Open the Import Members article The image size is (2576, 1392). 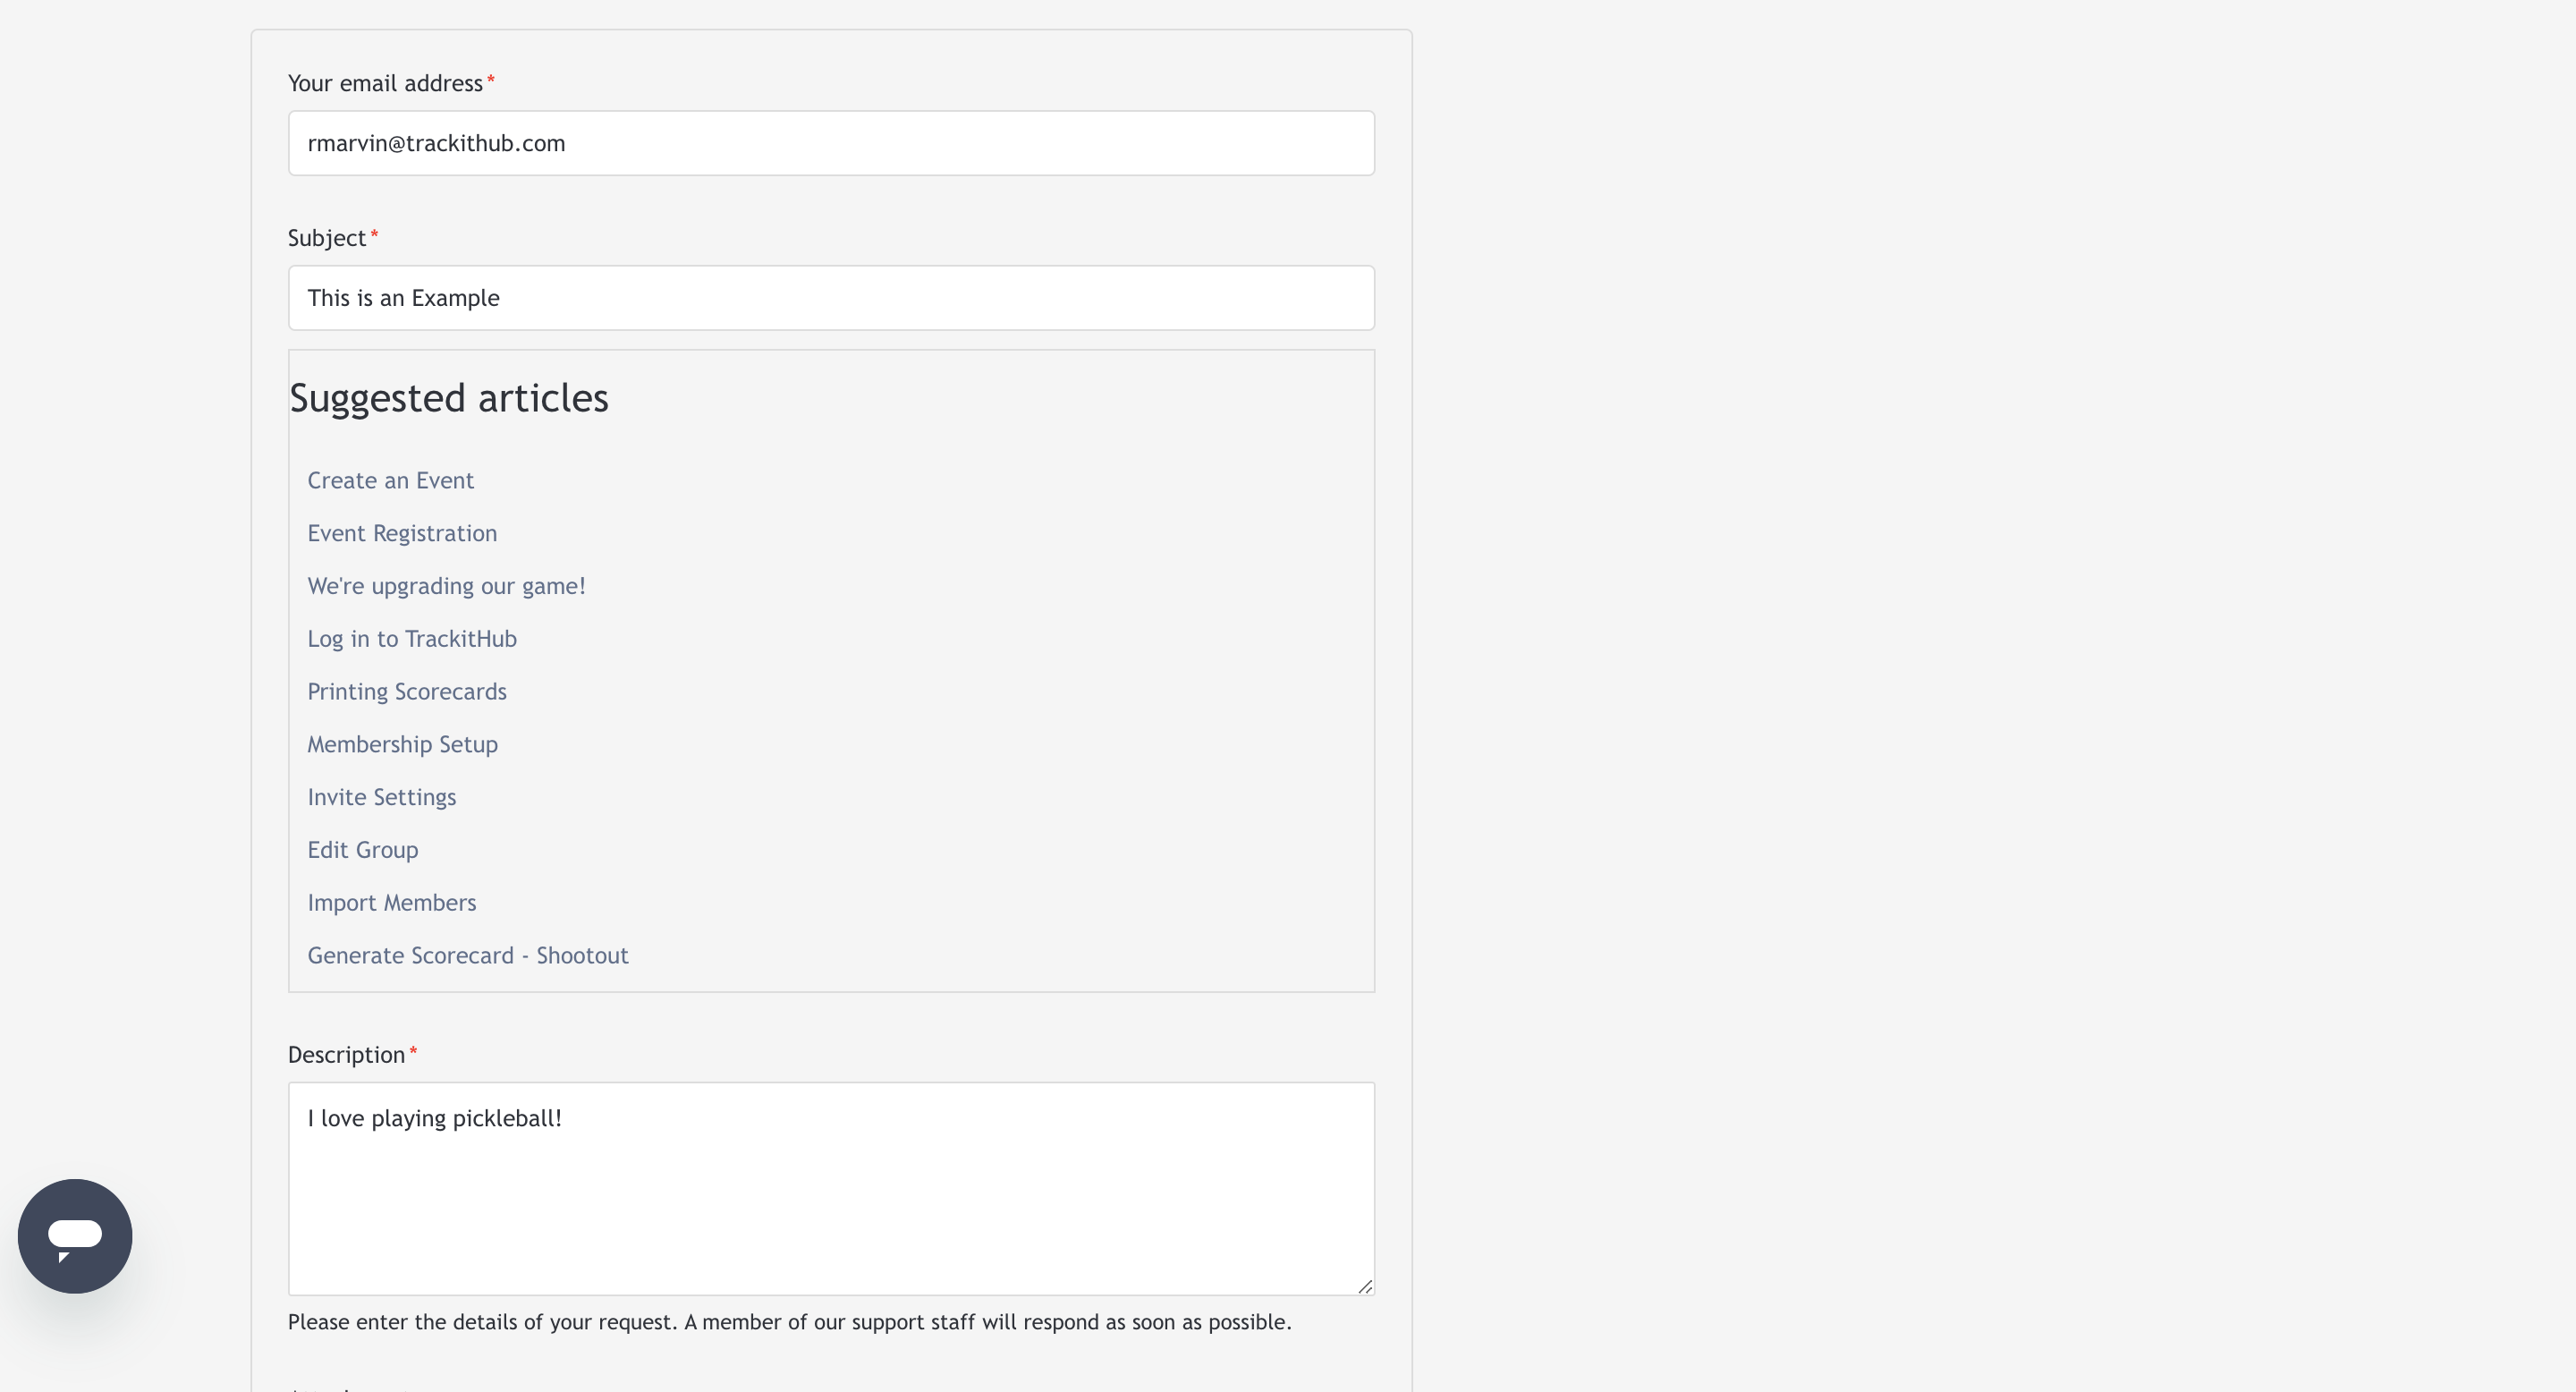coord(392,903)
